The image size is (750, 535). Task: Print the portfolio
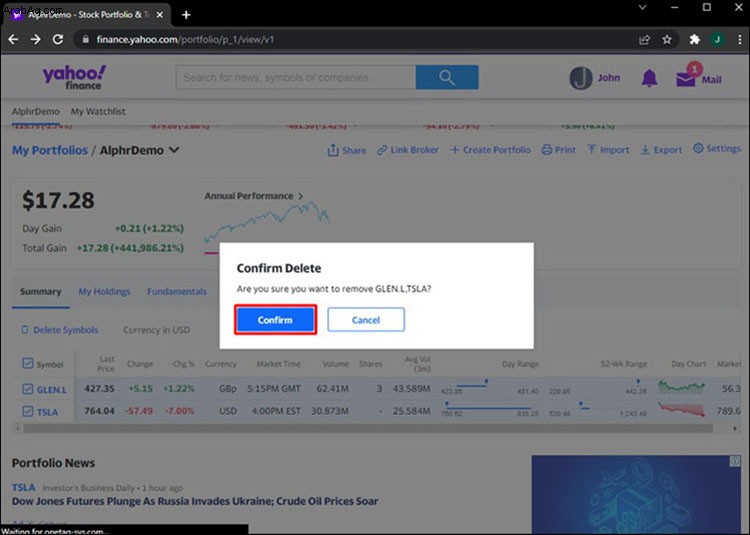pyautogui.click(x=559, y=150)
